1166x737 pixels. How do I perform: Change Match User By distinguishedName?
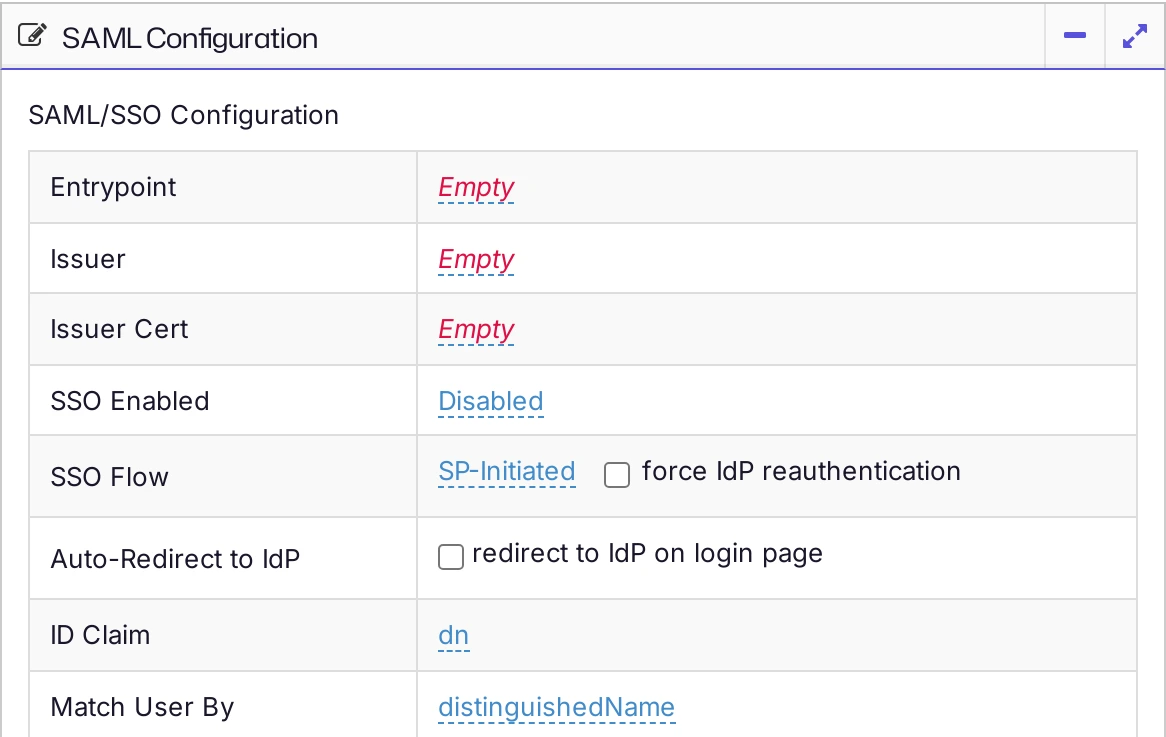point(556,707)
